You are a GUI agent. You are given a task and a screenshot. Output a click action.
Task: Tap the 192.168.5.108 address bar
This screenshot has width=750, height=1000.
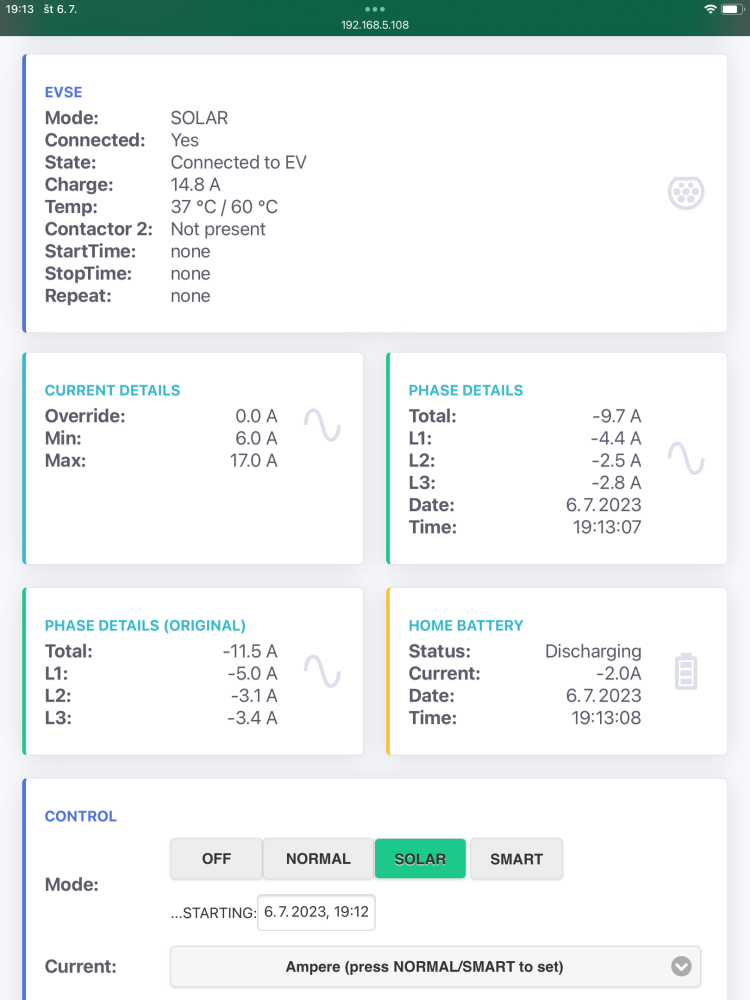tap(375, 25)
